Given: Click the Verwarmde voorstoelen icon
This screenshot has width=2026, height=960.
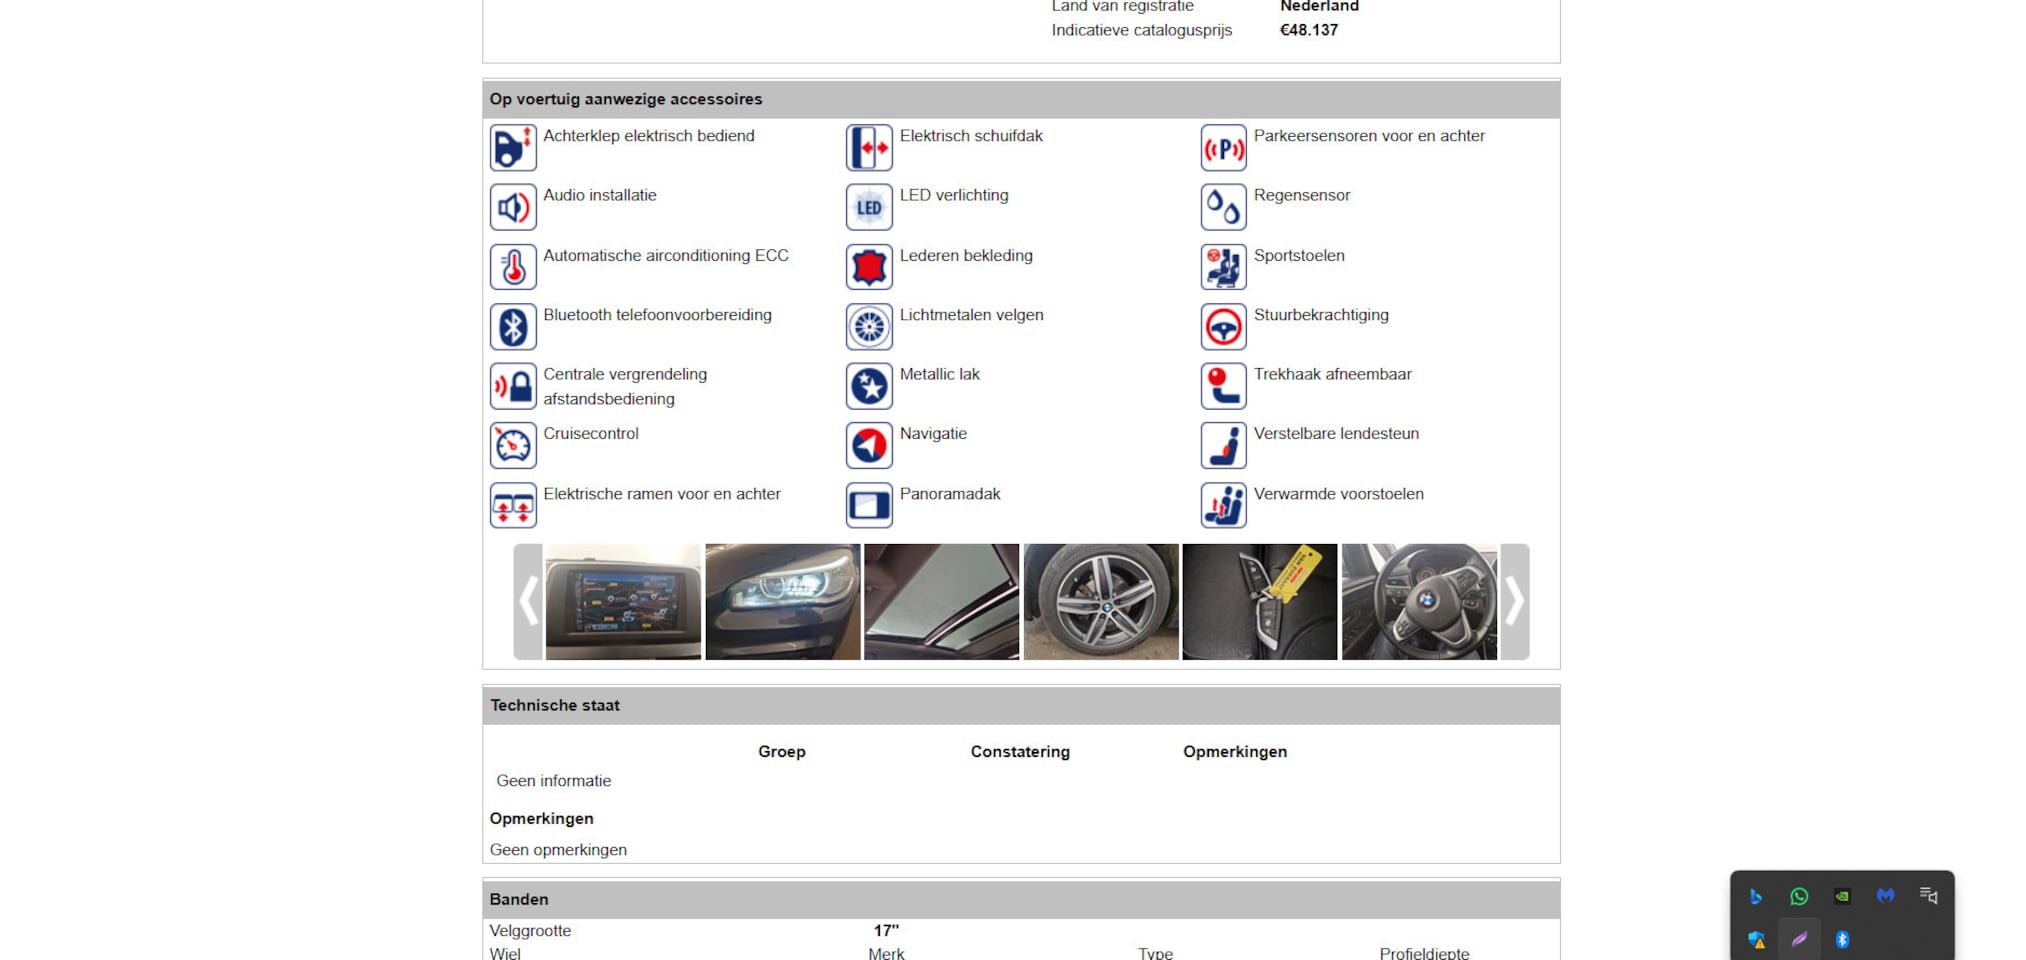Looking at the screenshot, I should (1223, 506).
